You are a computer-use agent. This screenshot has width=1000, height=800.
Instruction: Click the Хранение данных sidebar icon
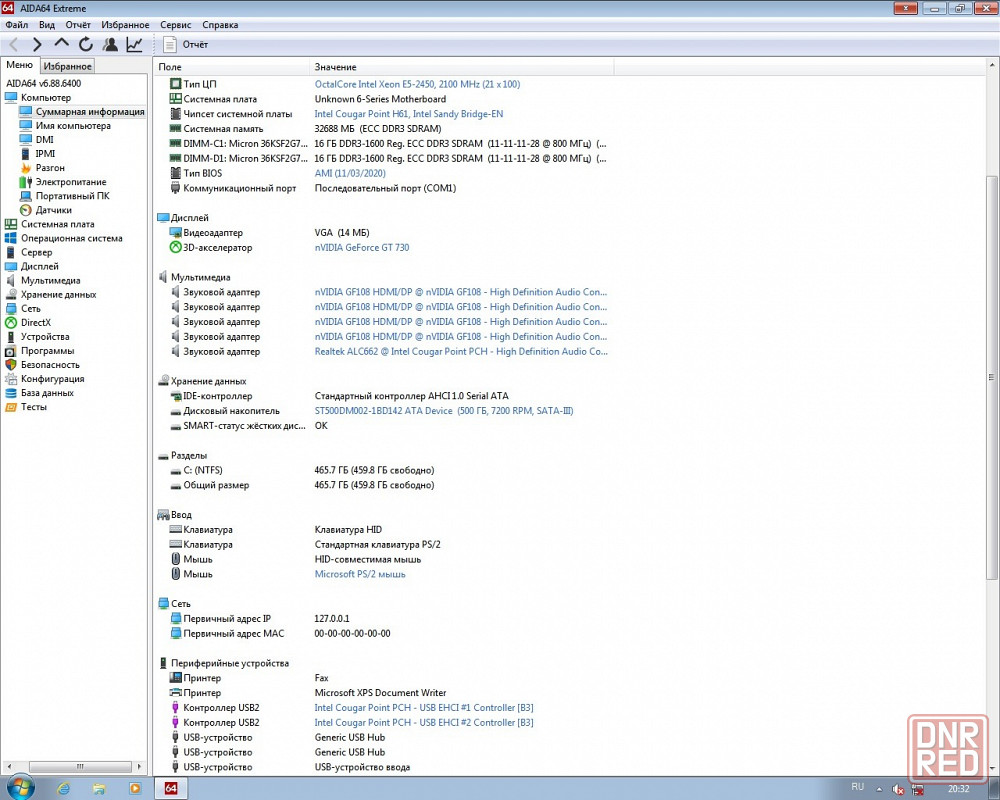coord(11,294)
